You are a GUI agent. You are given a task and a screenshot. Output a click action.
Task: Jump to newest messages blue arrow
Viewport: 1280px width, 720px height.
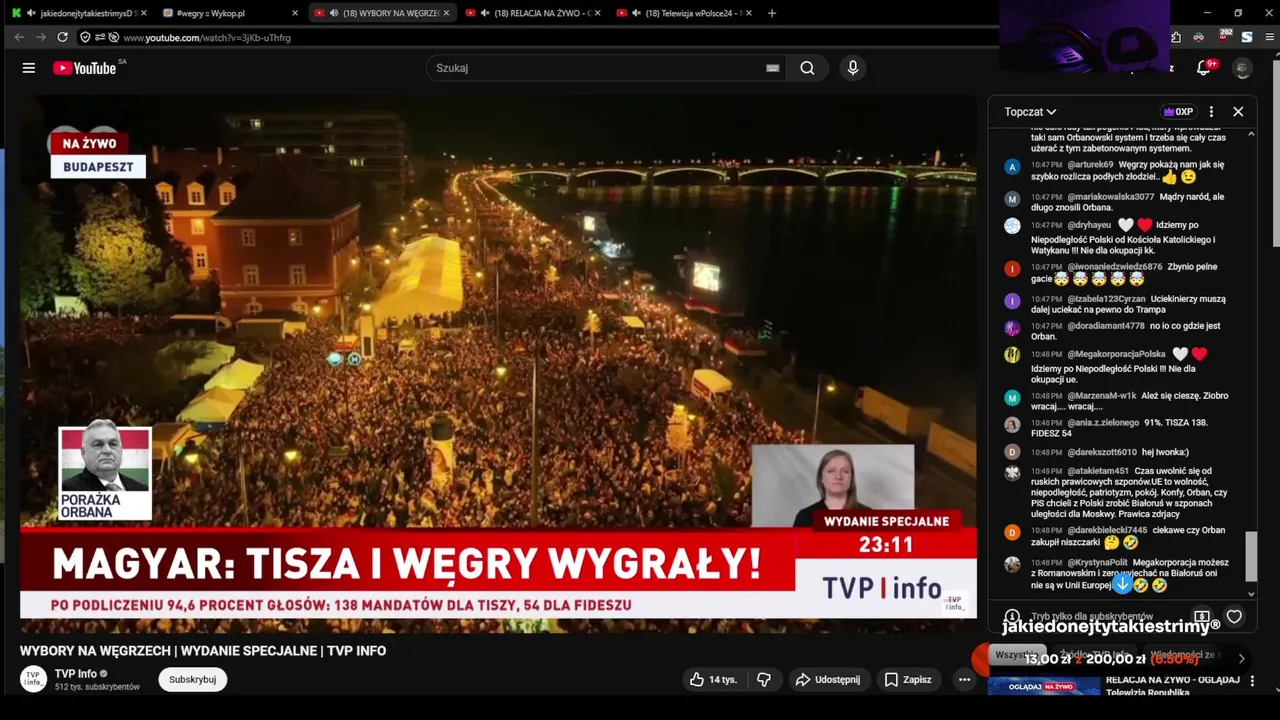point(1122,583)
